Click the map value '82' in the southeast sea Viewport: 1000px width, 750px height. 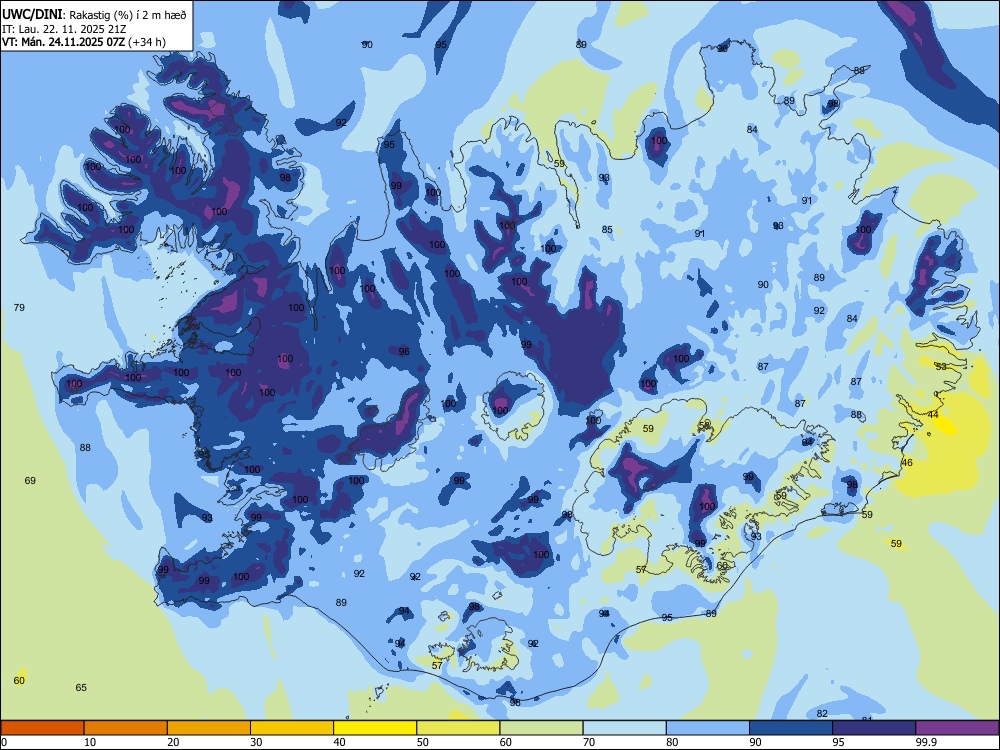(x=822, y=714)
